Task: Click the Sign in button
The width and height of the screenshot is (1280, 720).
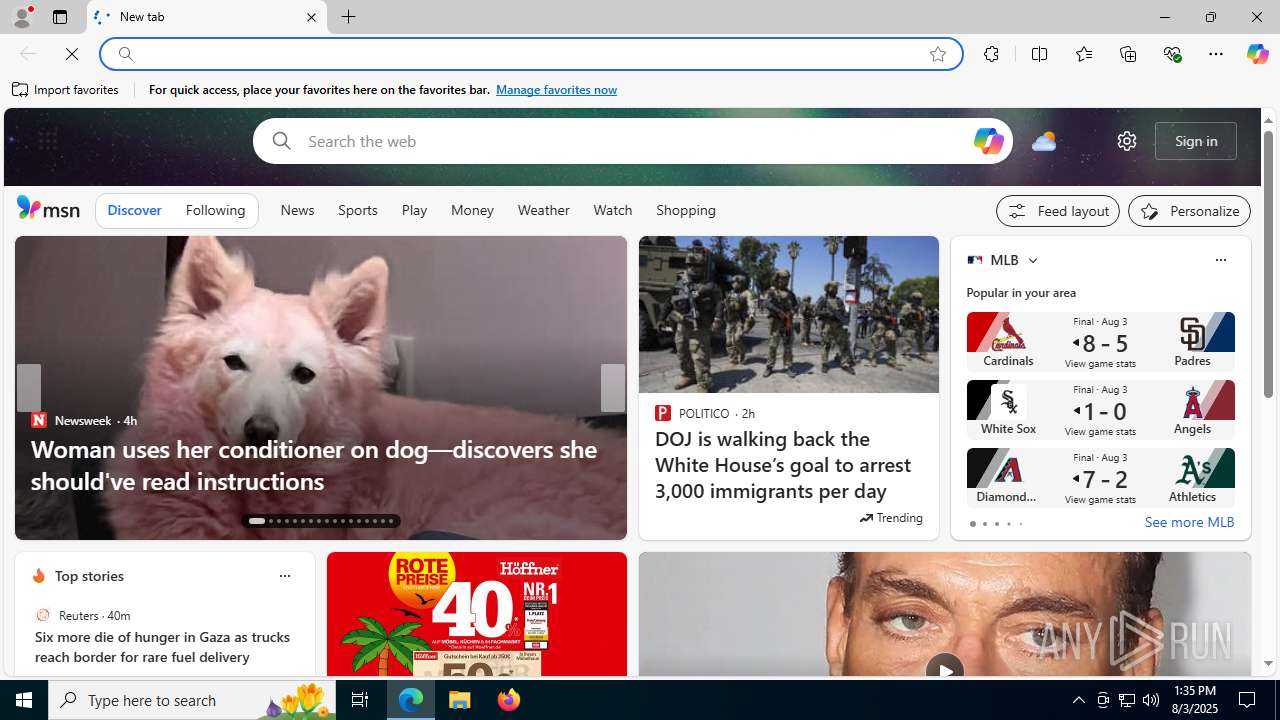Action: point(1196,141)
